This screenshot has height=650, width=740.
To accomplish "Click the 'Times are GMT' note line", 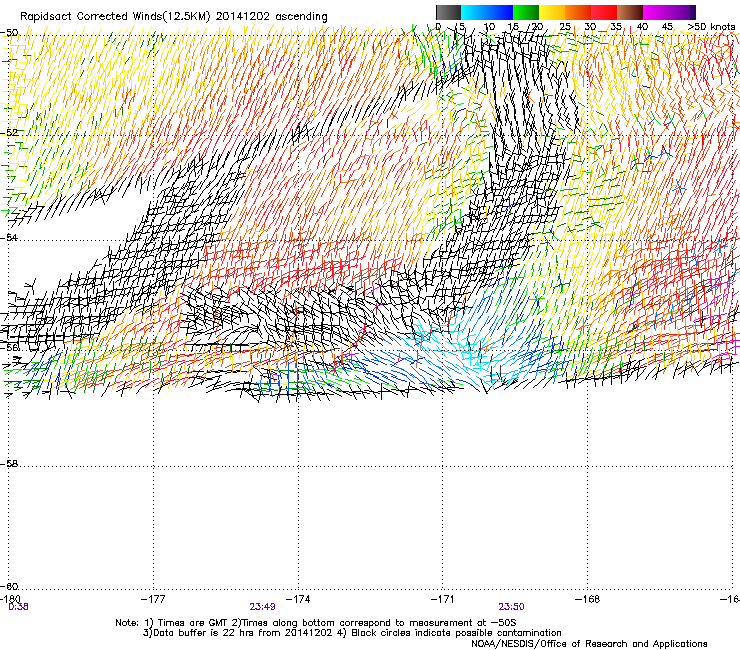I will pos(316,623).
